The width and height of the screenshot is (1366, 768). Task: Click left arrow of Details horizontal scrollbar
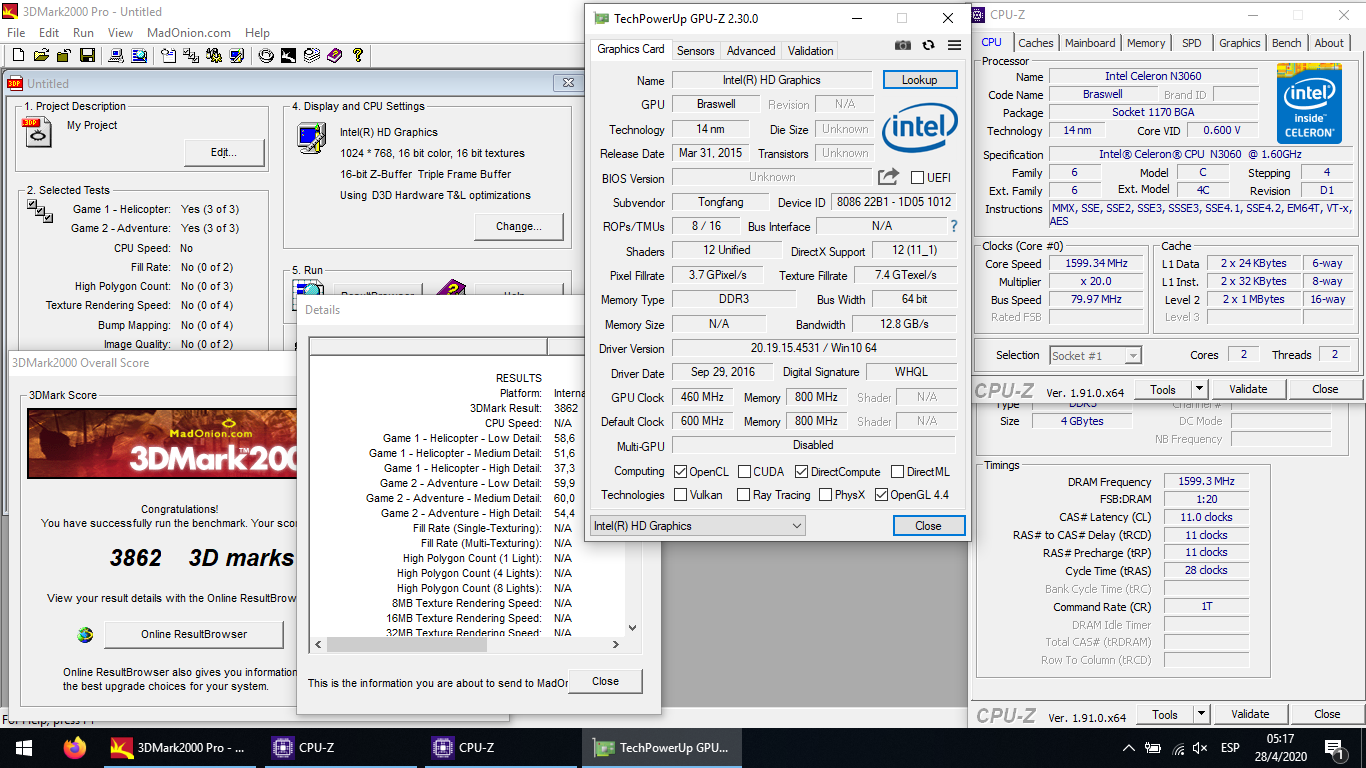tap(318, 645)
